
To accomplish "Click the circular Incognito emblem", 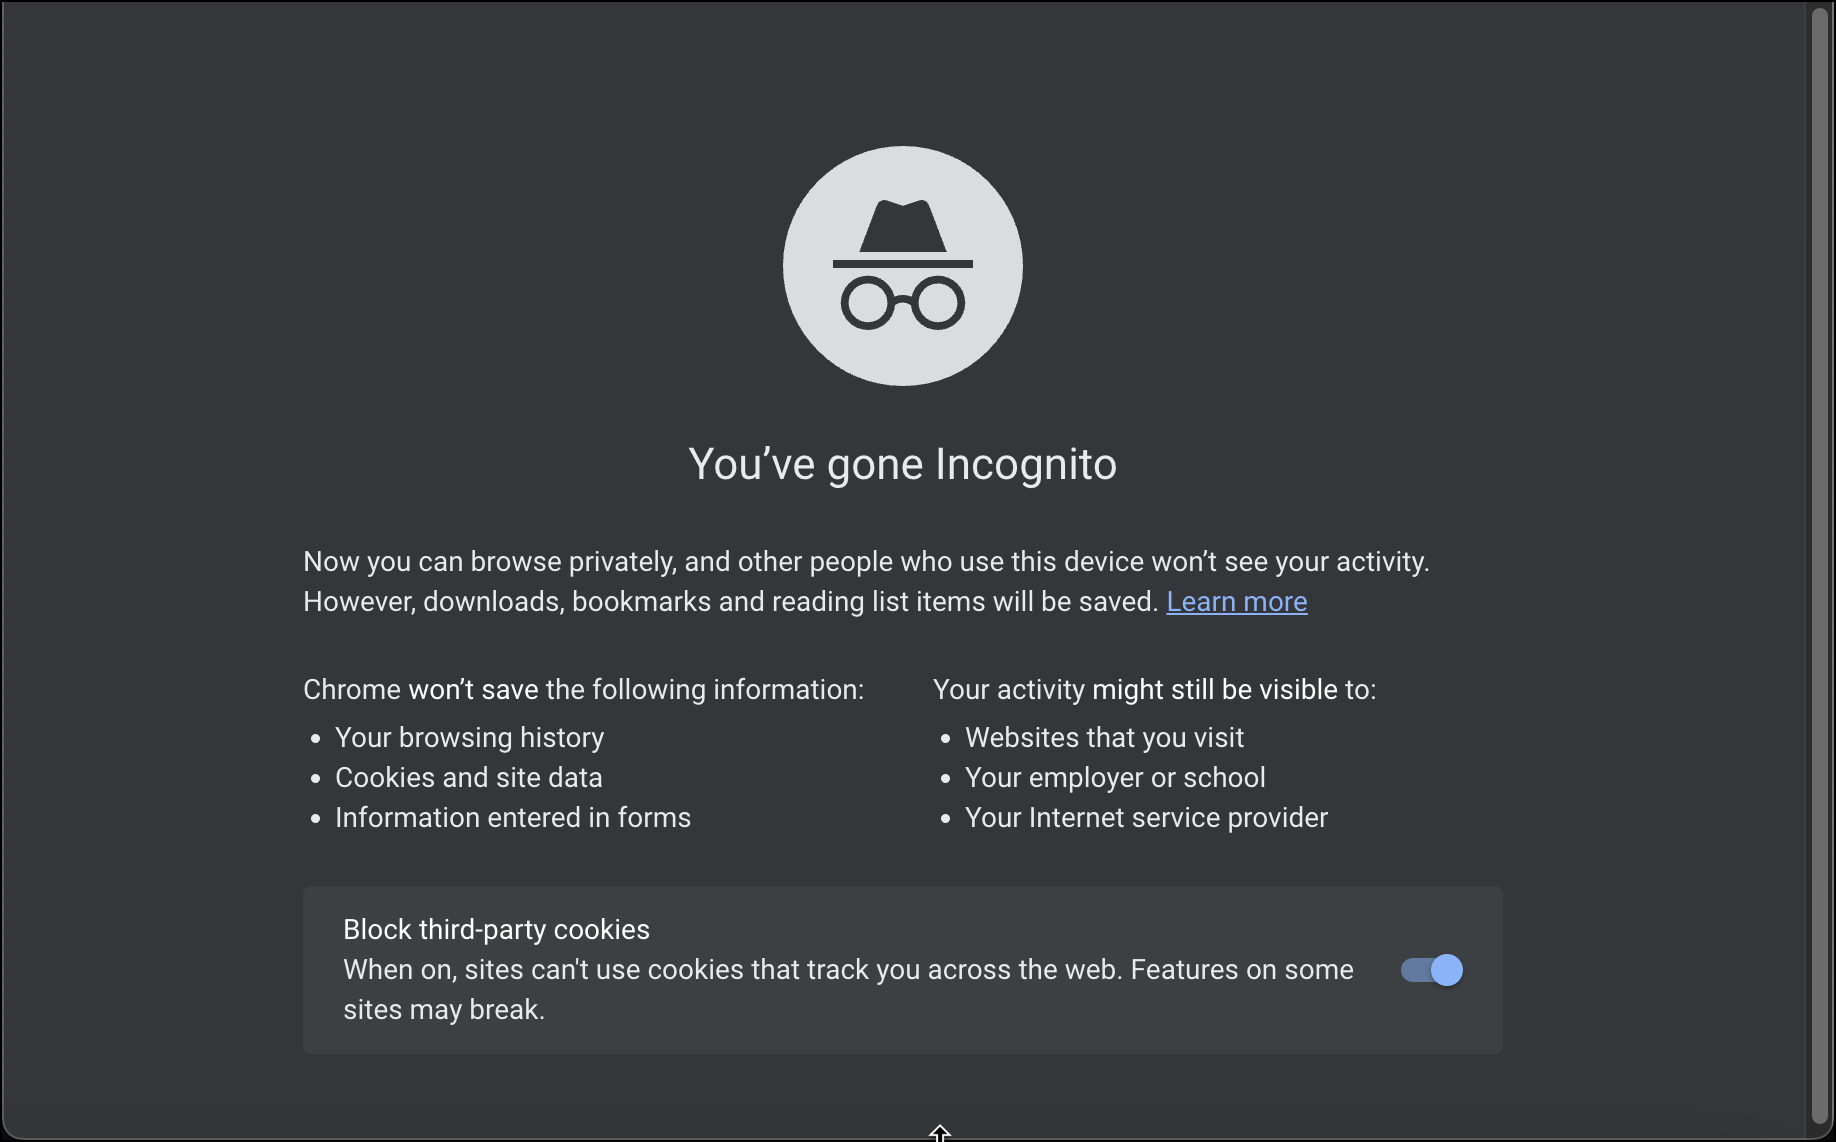I will 902,266.
